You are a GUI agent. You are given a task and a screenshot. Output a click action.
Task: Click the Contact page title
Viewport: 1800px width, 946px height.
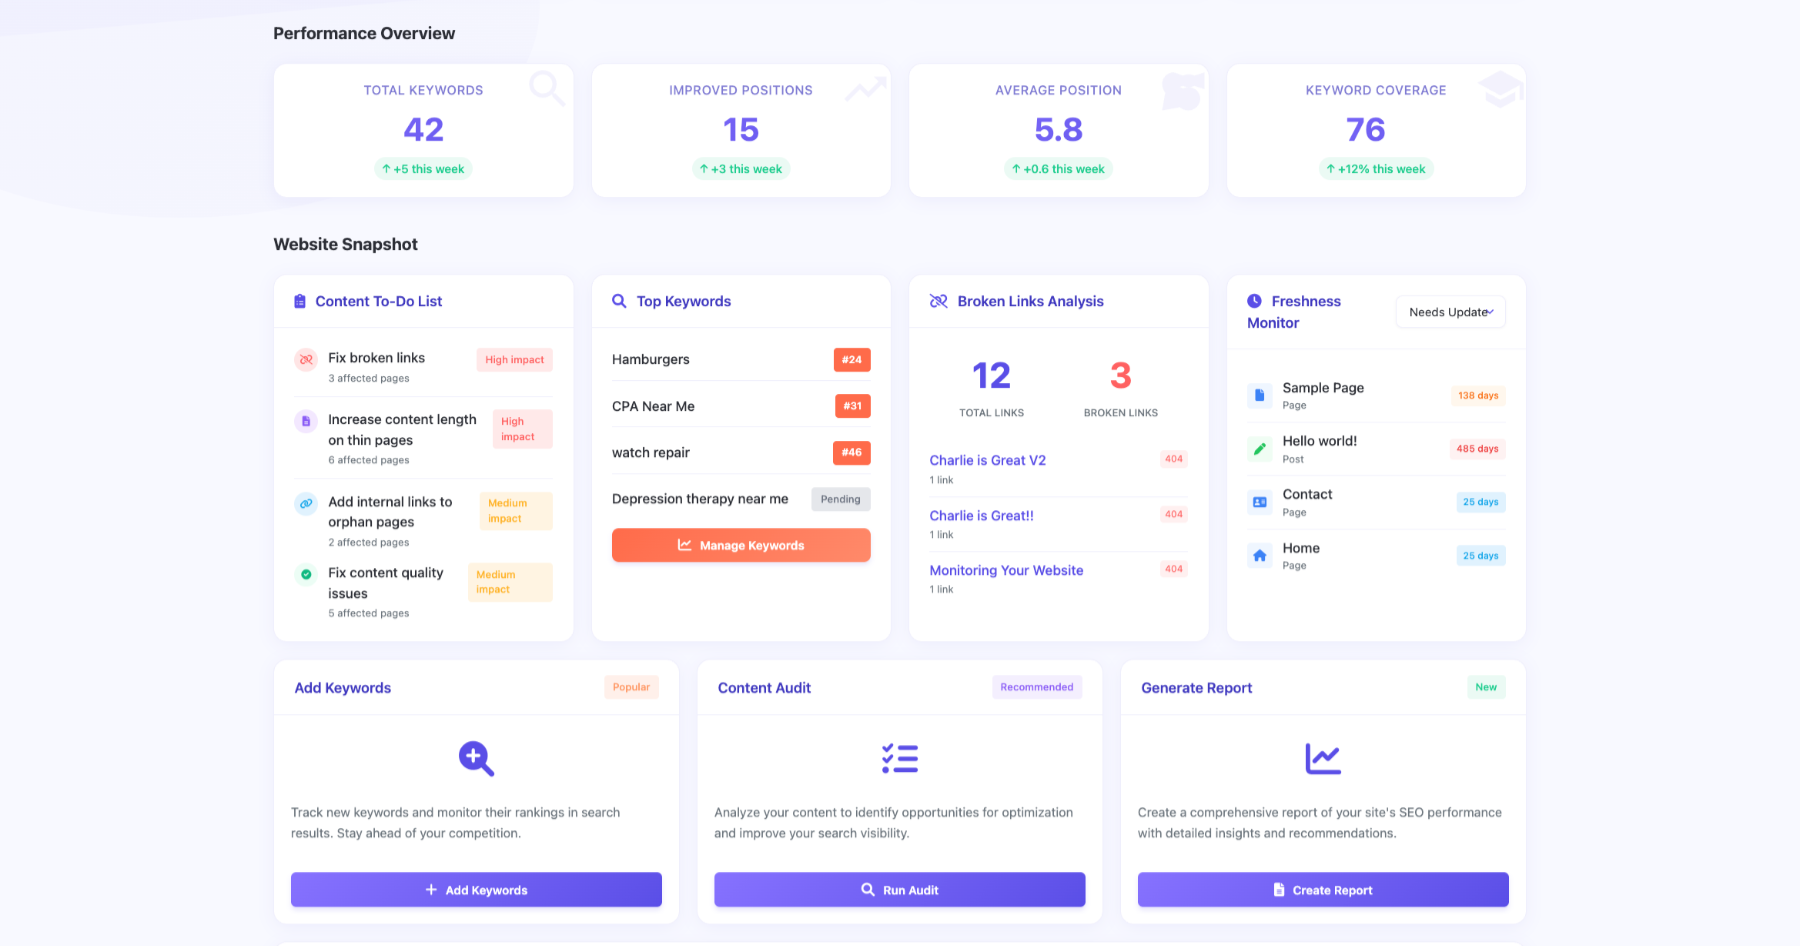pos(1307,494)
